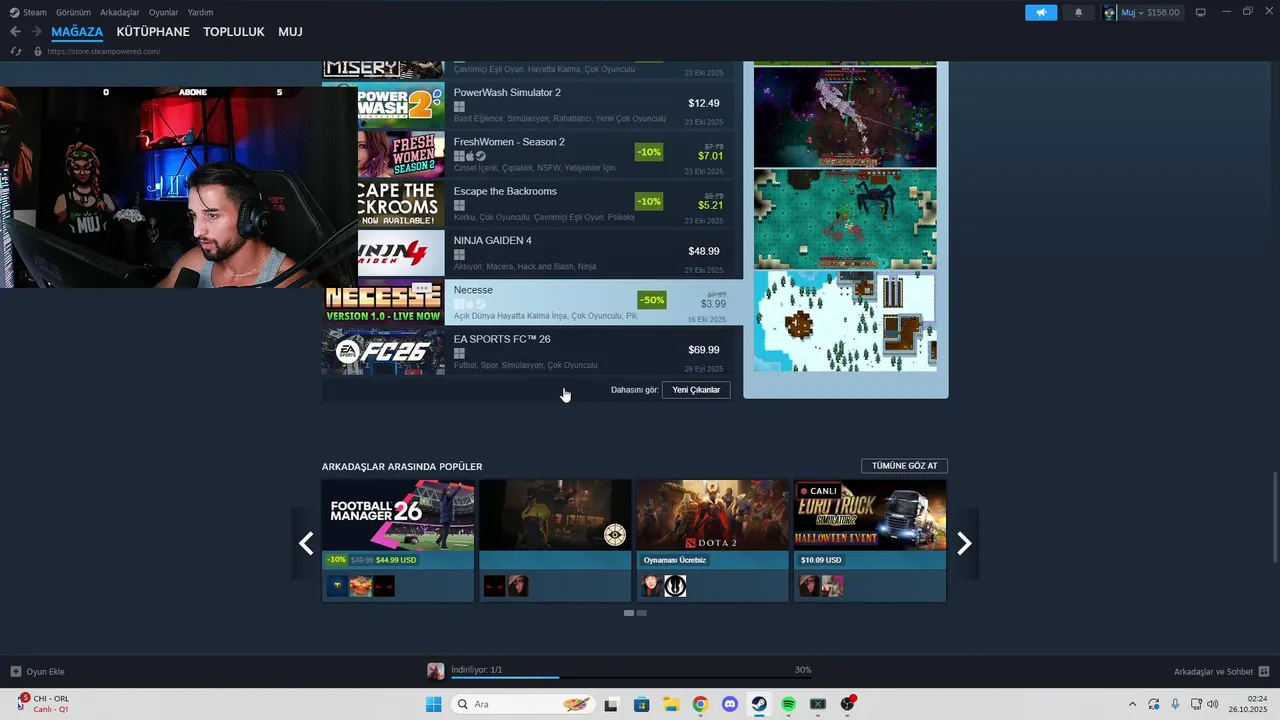Click the EA FC26 capsule image

tap(384, 351)
